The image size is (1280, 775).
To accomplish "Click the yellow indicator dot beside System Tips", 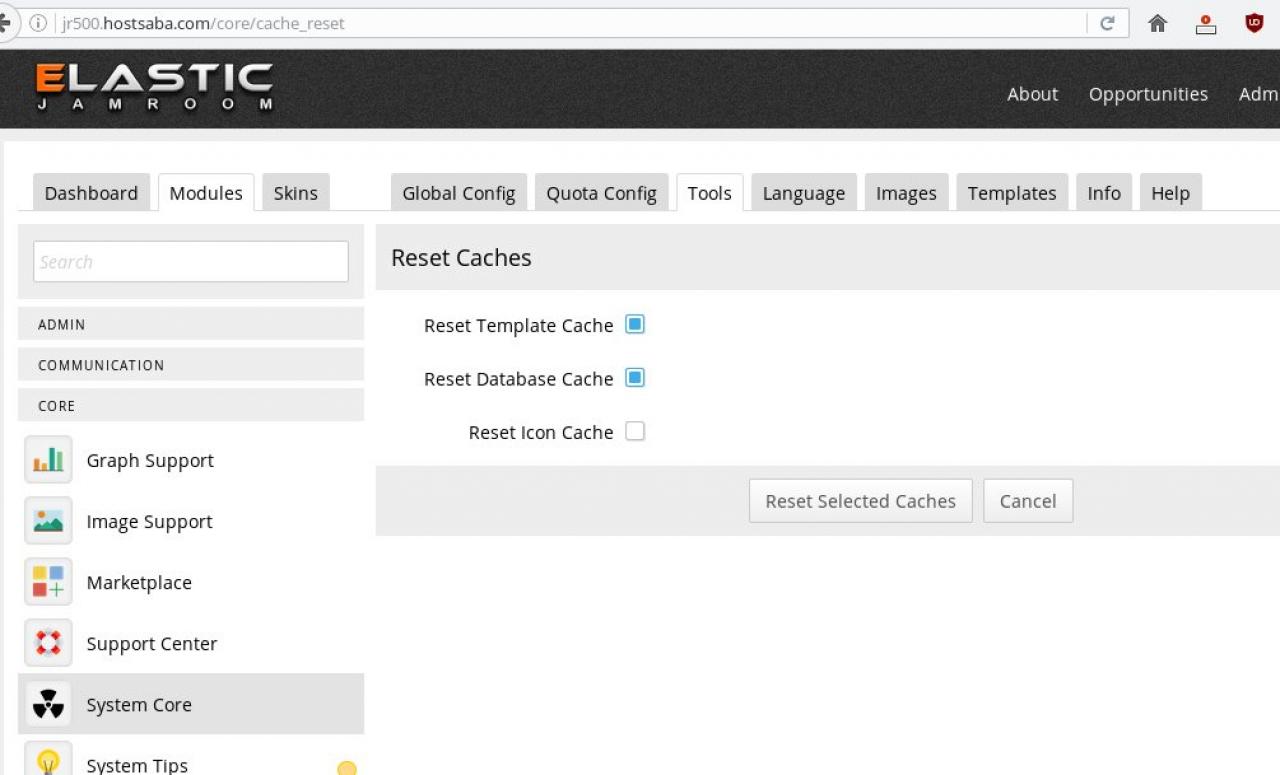I will pyautogui.click(x=347, y=769).
